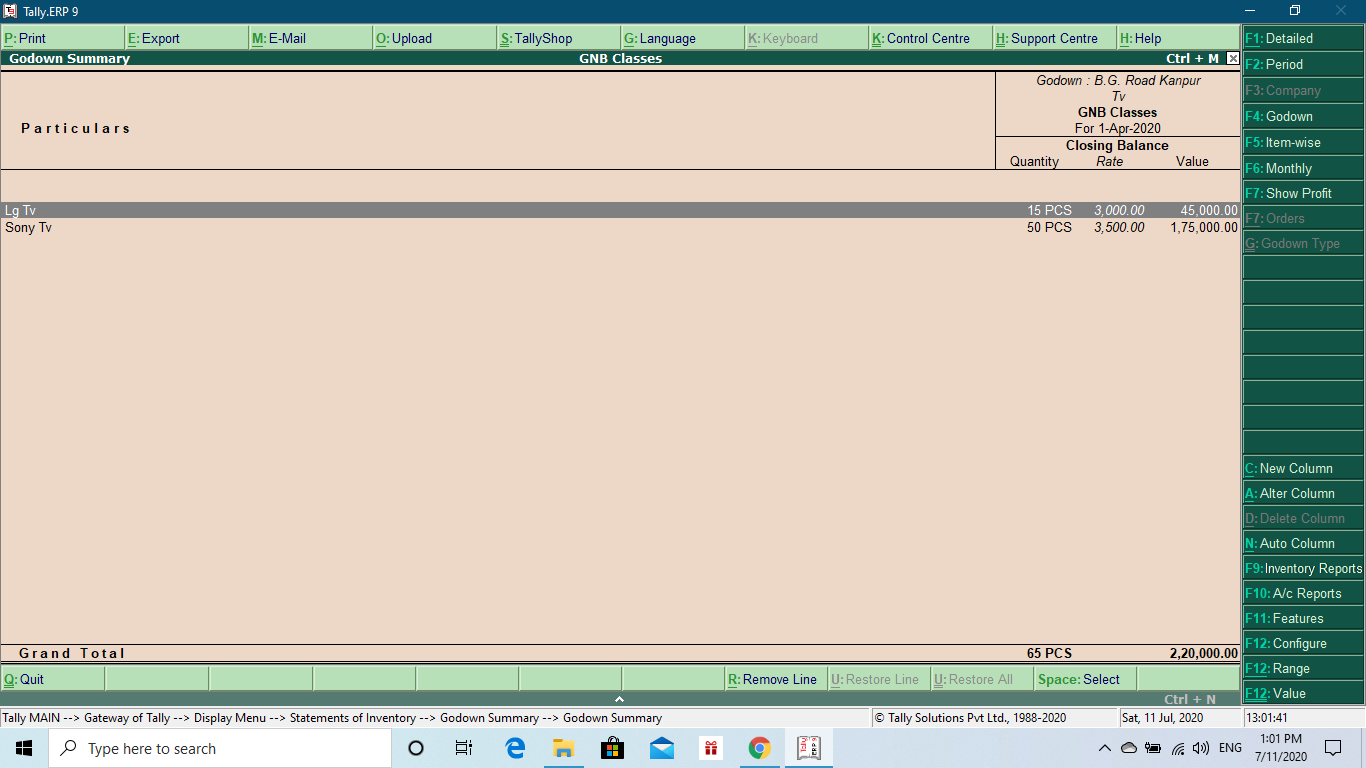1366x768 pixels.
Task: Click F7 Show Profit button
Action: (x=1303, y=193)
